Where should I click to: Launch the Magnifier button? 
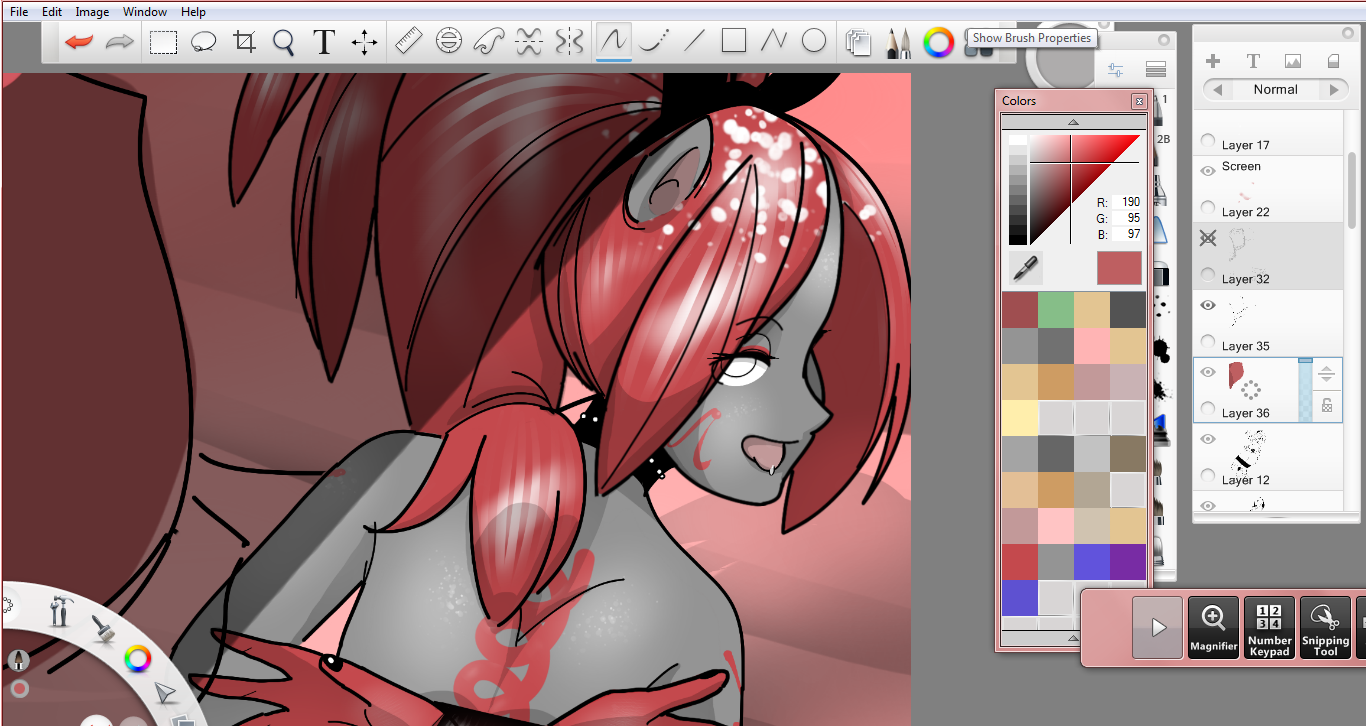pyautogui.click(x=1214, y=628)
